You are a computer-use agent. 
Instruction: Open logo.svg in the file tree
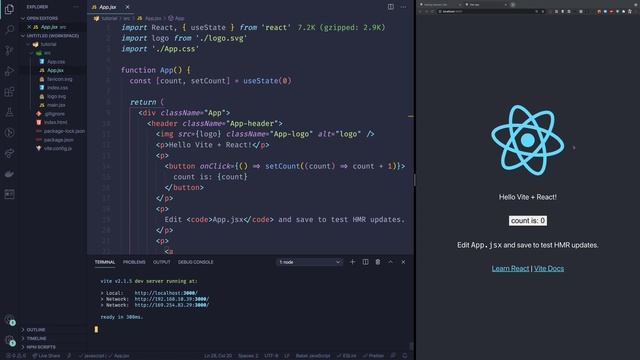tap(56, 96)
